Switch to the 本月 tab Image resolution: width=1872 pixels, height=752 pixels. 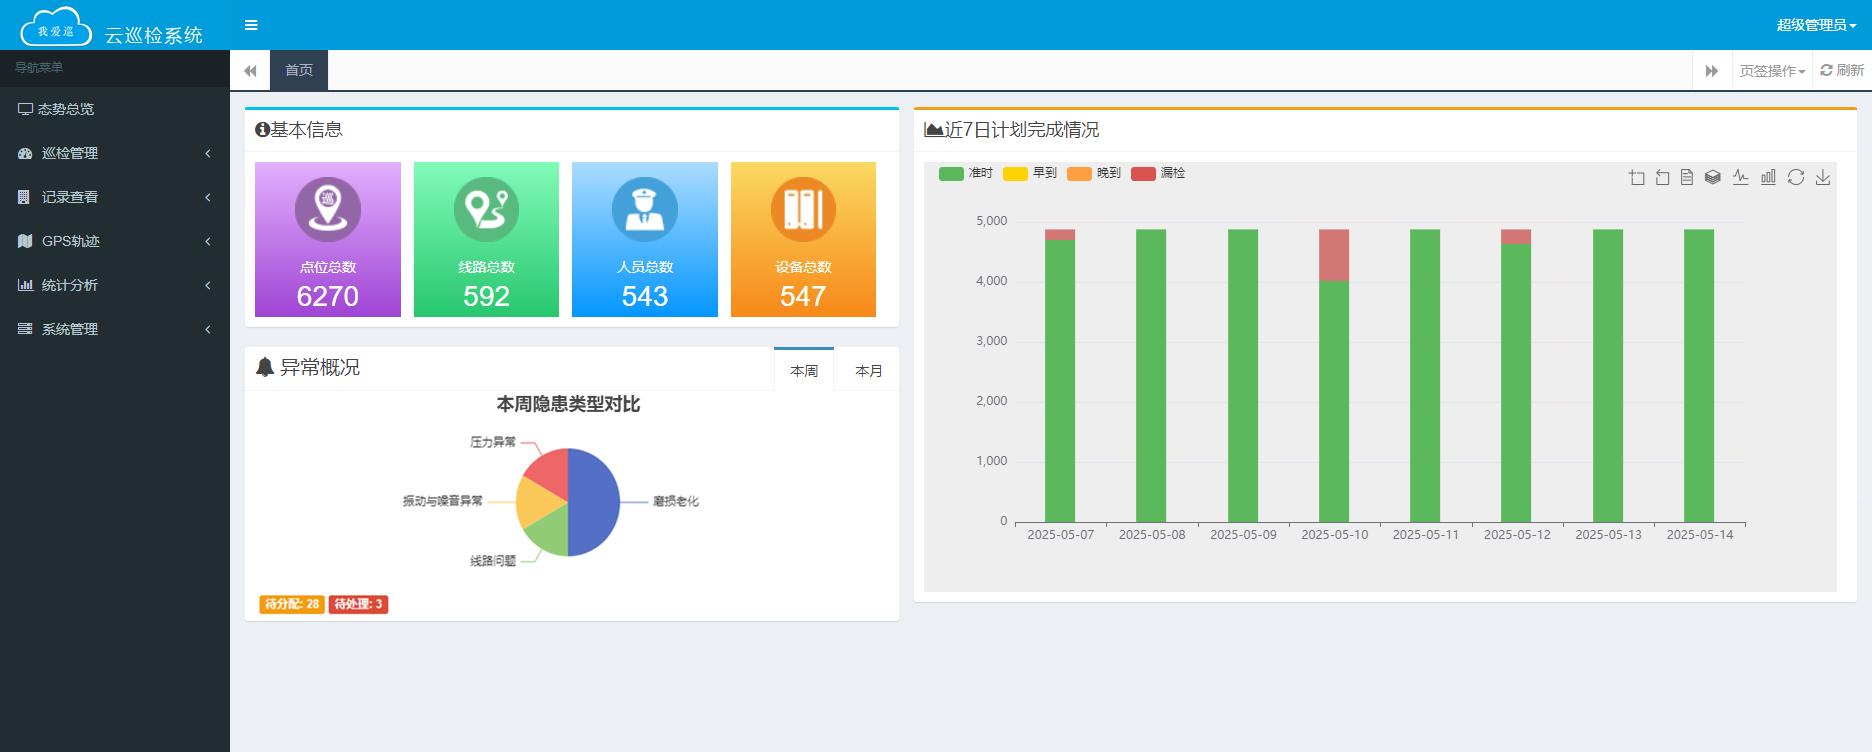[x=868, y=371]
